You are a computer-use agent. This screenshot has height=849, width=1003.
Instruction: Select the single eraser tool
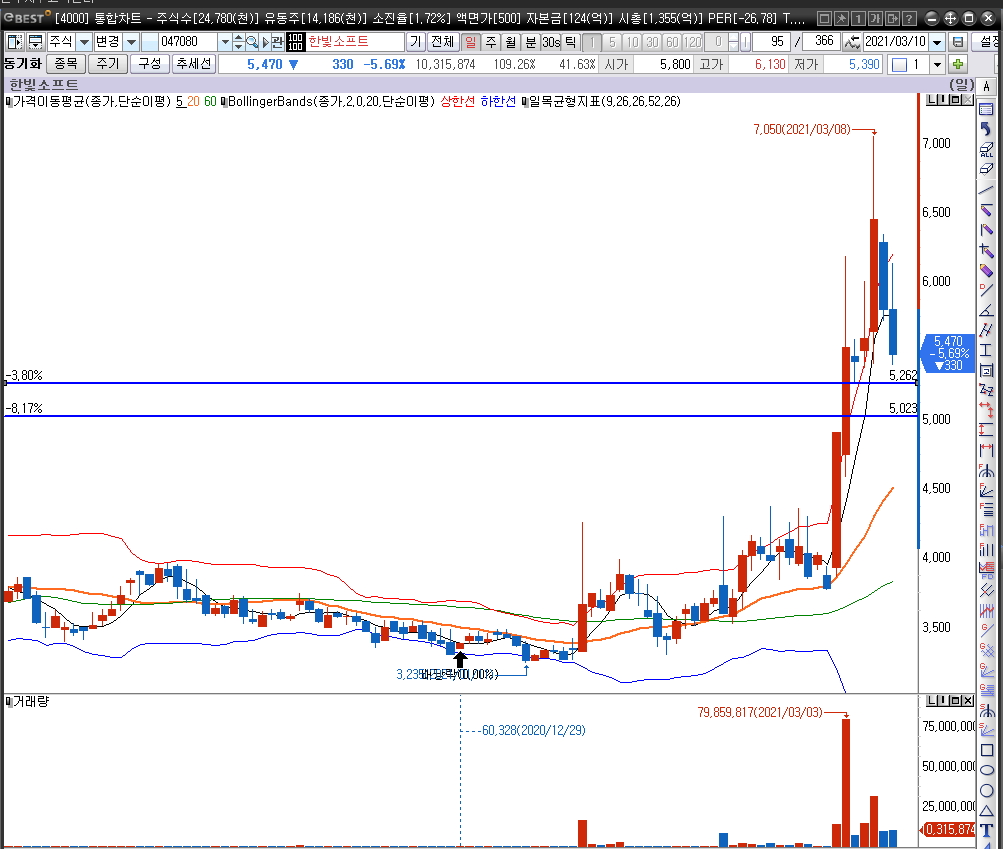[986, 169]
